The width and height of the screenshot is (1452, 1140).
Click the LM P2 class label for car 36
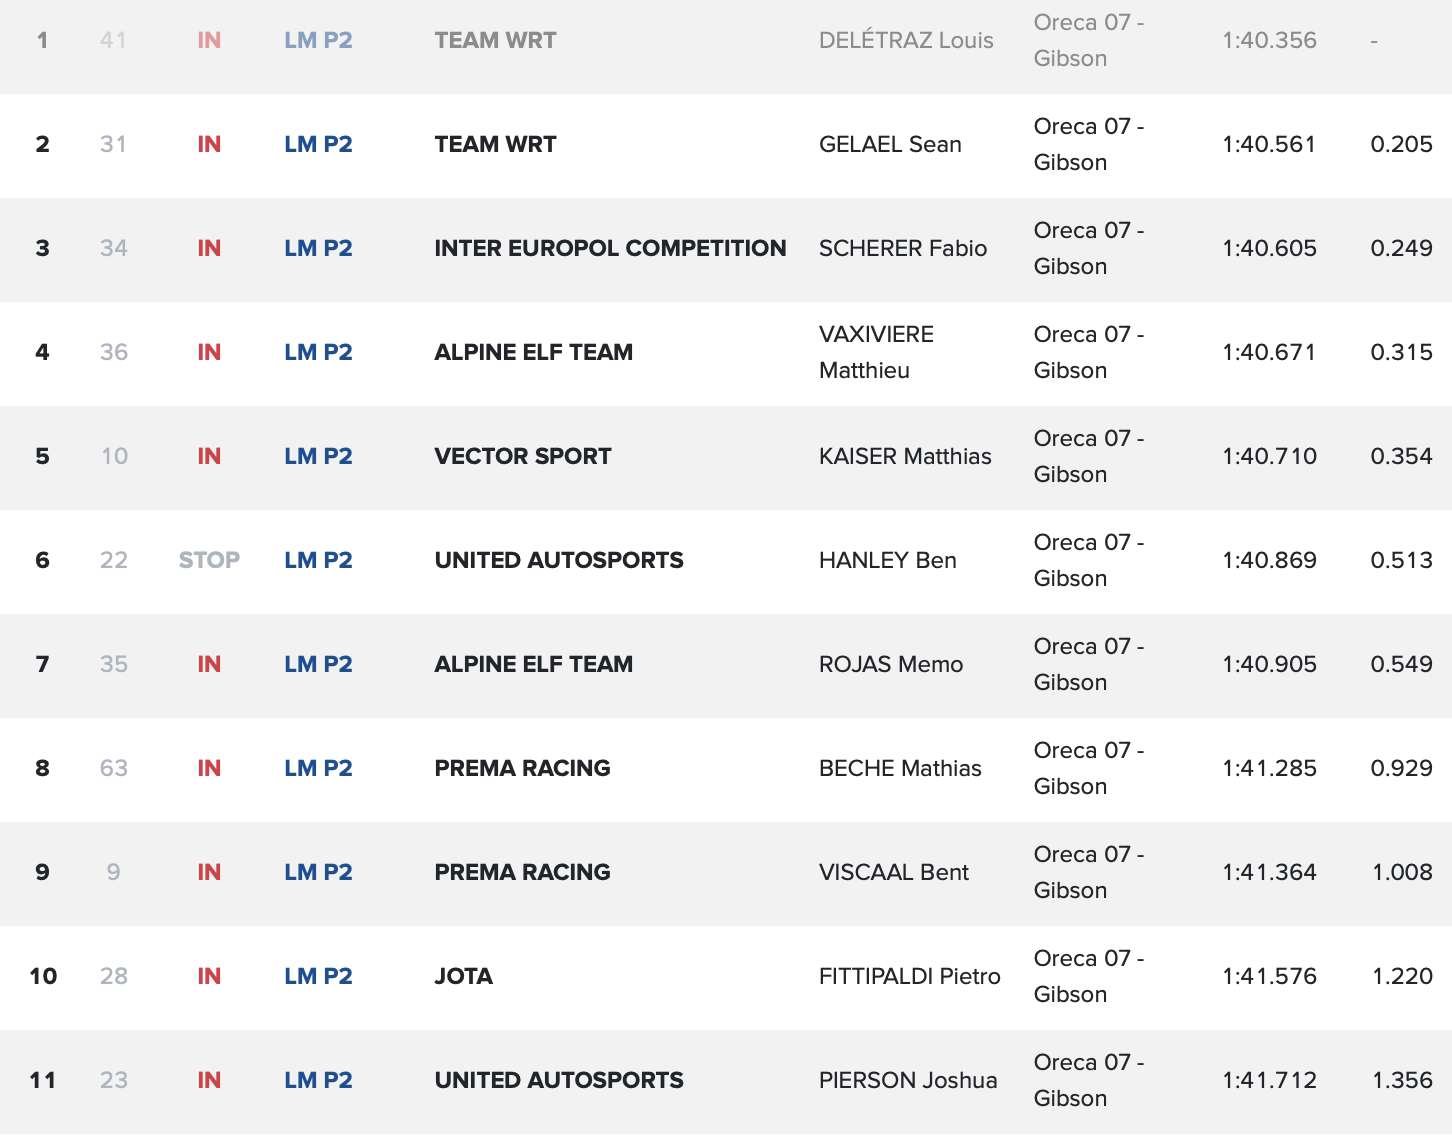click(318, 352)
